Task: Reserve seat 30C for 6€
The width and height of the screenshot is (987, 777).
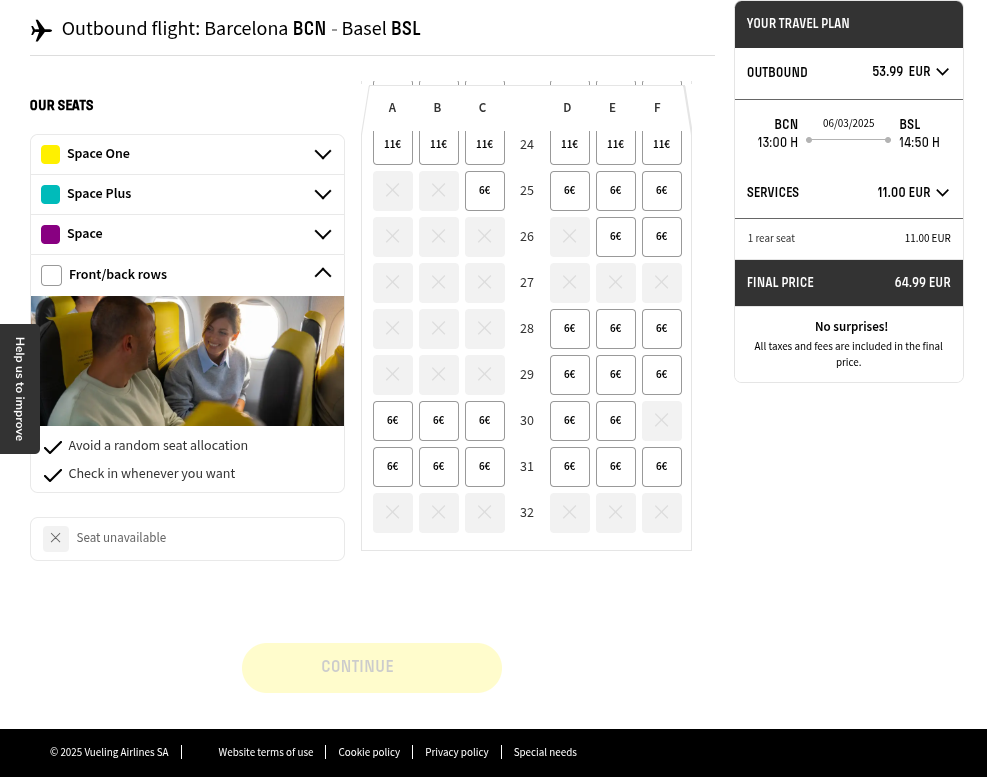Action: pyautogui.click(x=485, y=421)
